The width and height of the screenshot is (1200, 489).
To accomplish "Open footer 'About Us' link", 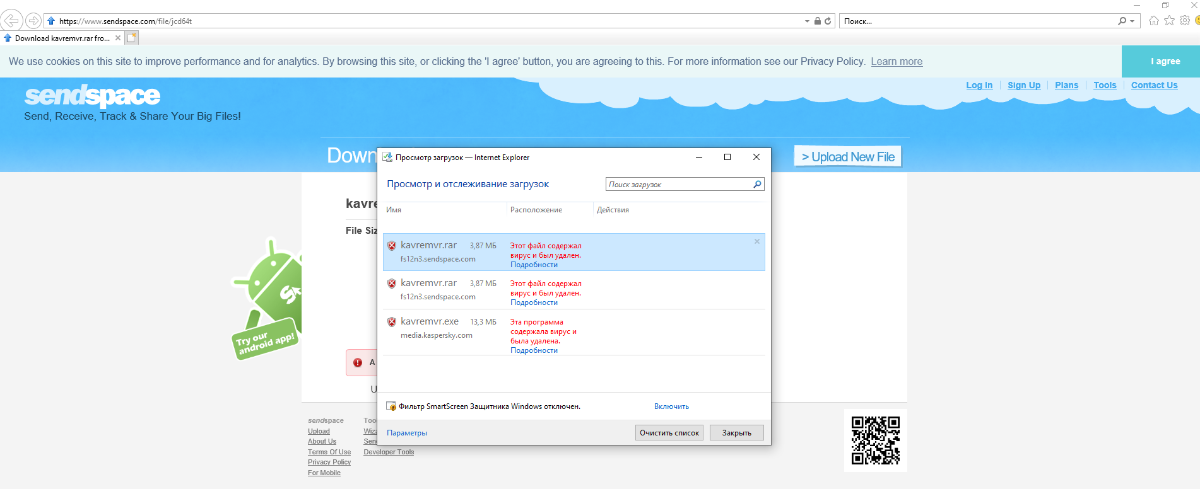I will coord(322,441).
